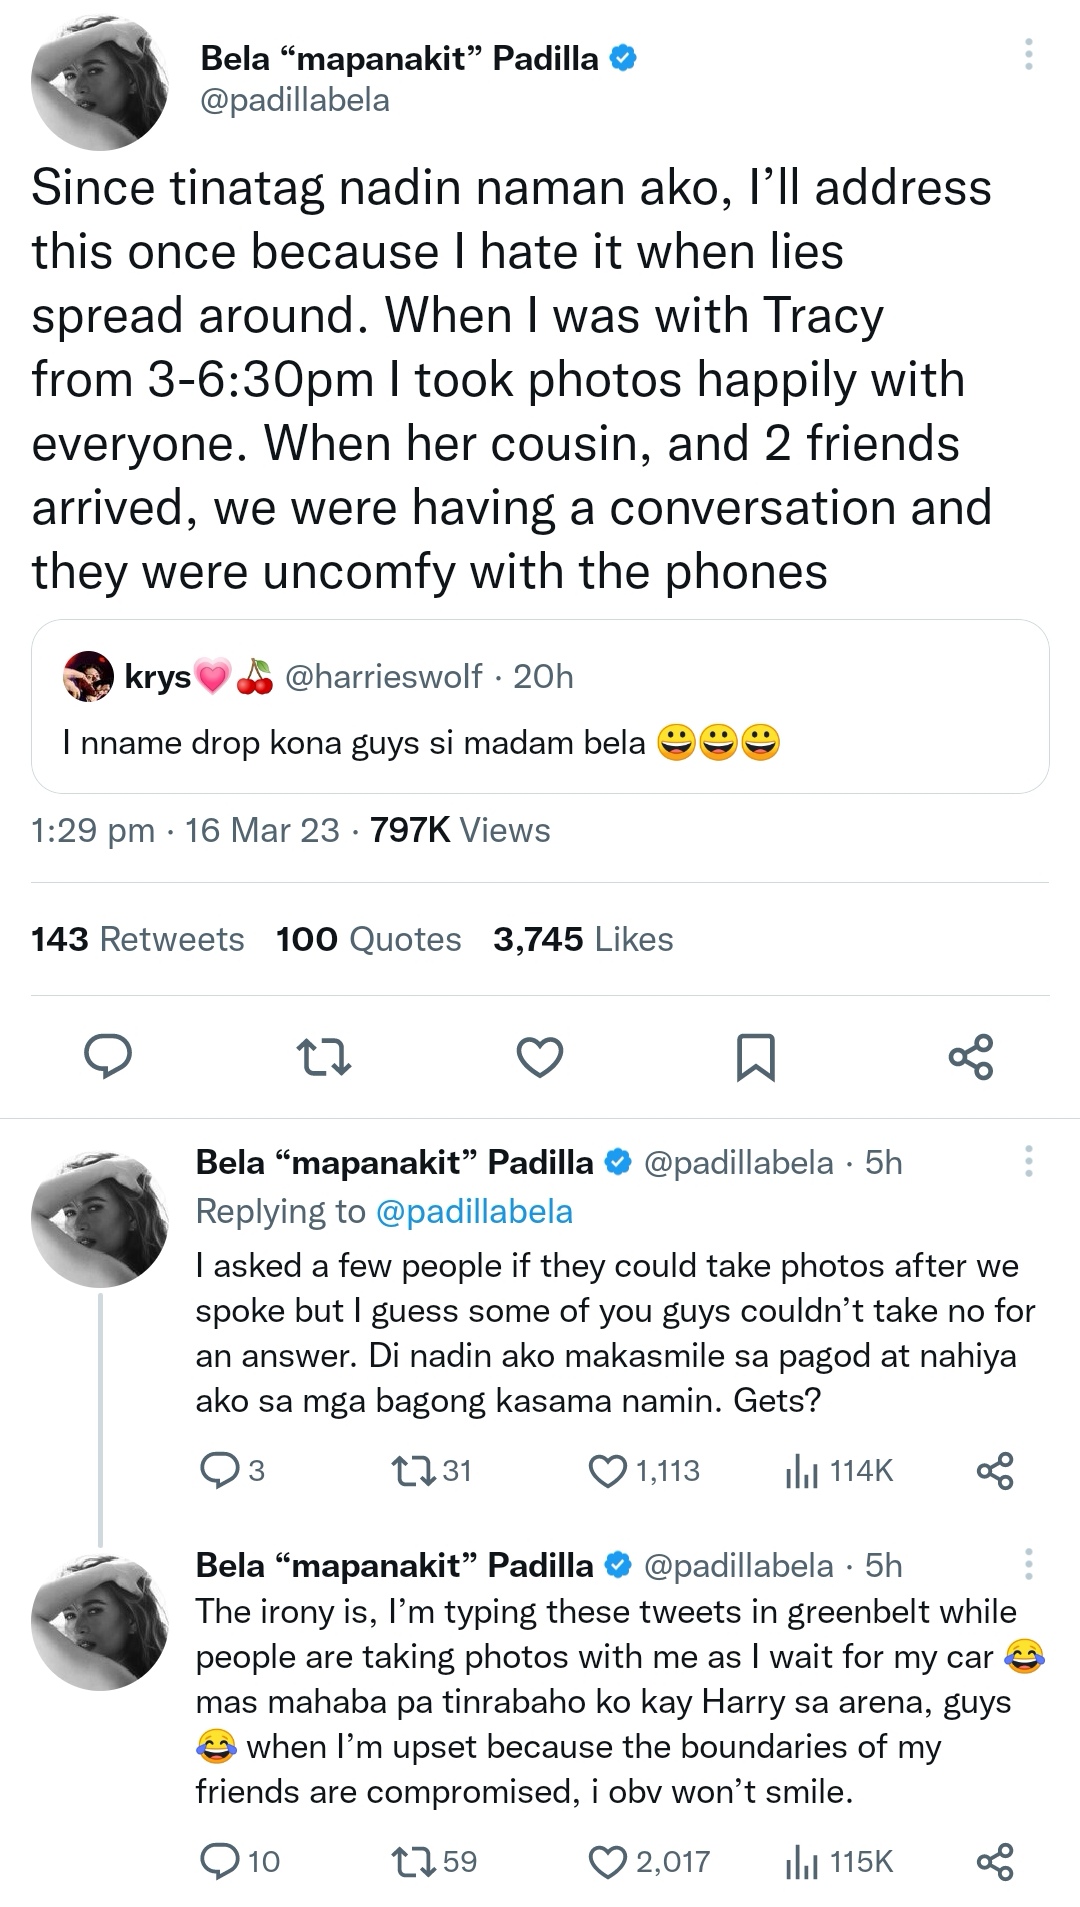Screen dimensions: 1080x1907
Task: Share the reply with 115K views
Action: (994, 1861)
